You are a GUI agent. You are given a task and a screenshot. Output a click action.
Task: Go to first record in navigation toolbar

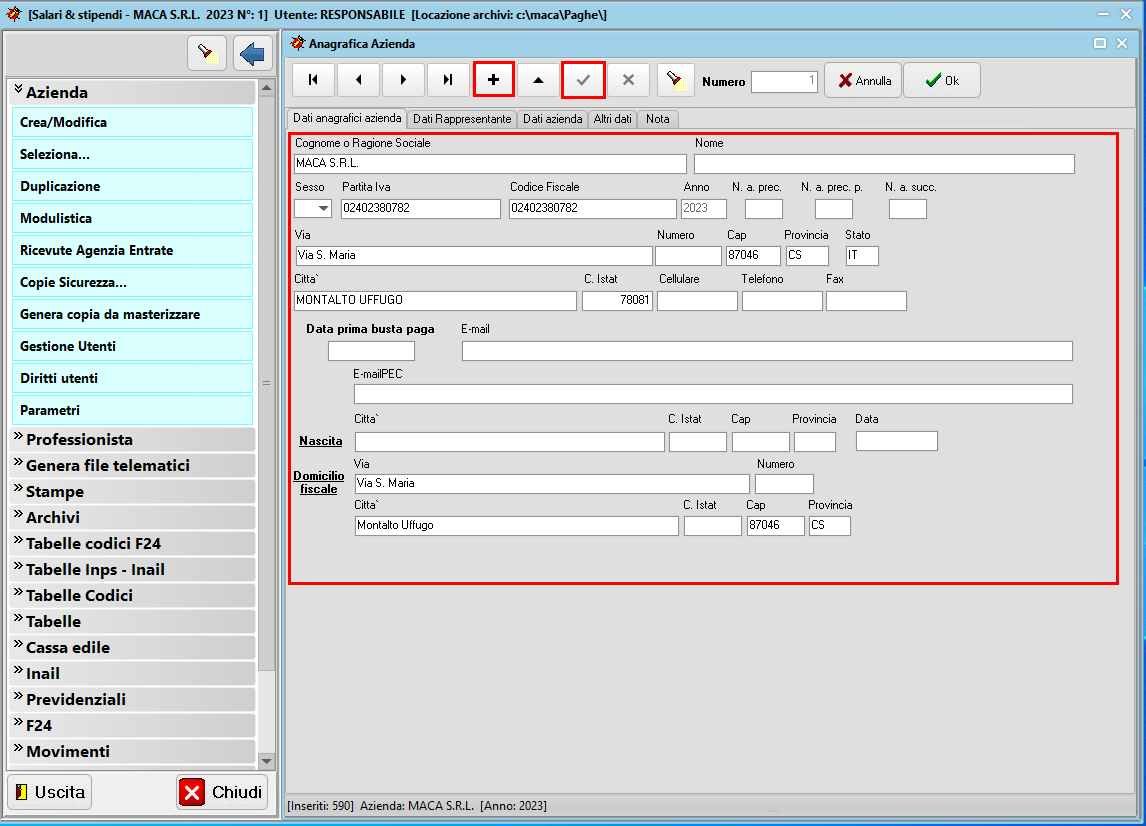click(313, 80)
